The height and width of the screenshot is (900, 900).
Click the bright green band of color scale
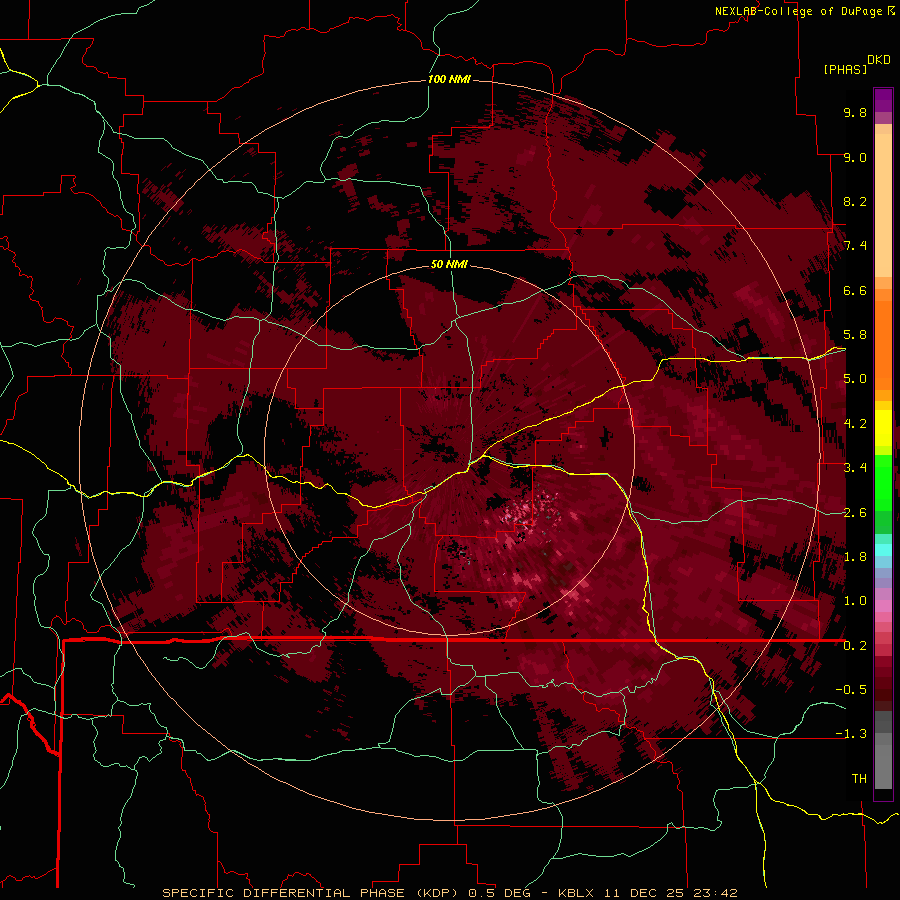tap(883, 482)
